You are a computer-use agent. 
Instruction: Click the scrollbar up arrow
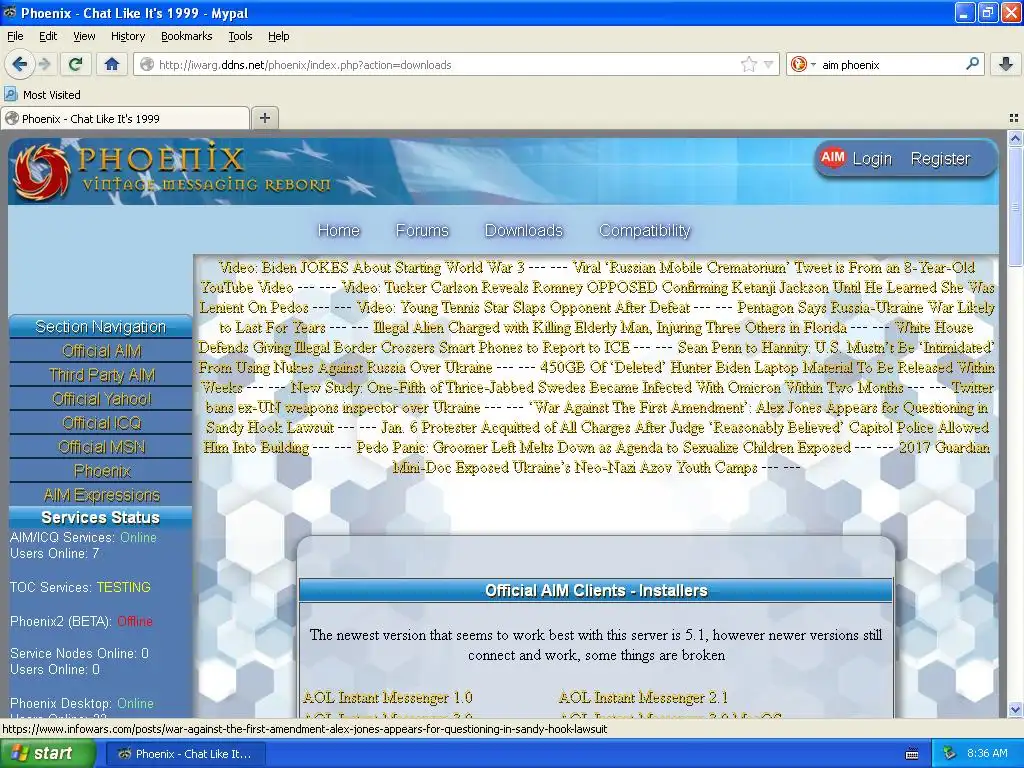tap(1015, 138)
